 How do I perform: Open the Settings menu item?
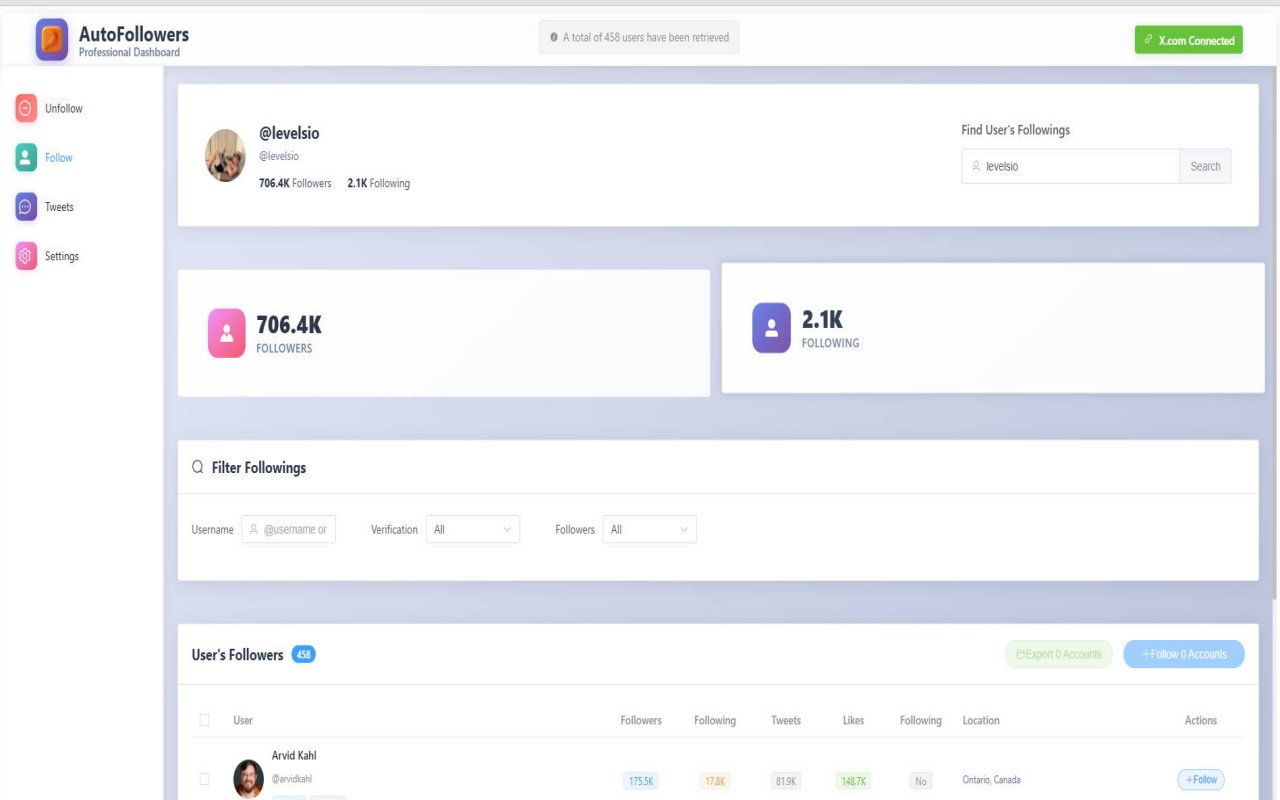click(61, 256)
